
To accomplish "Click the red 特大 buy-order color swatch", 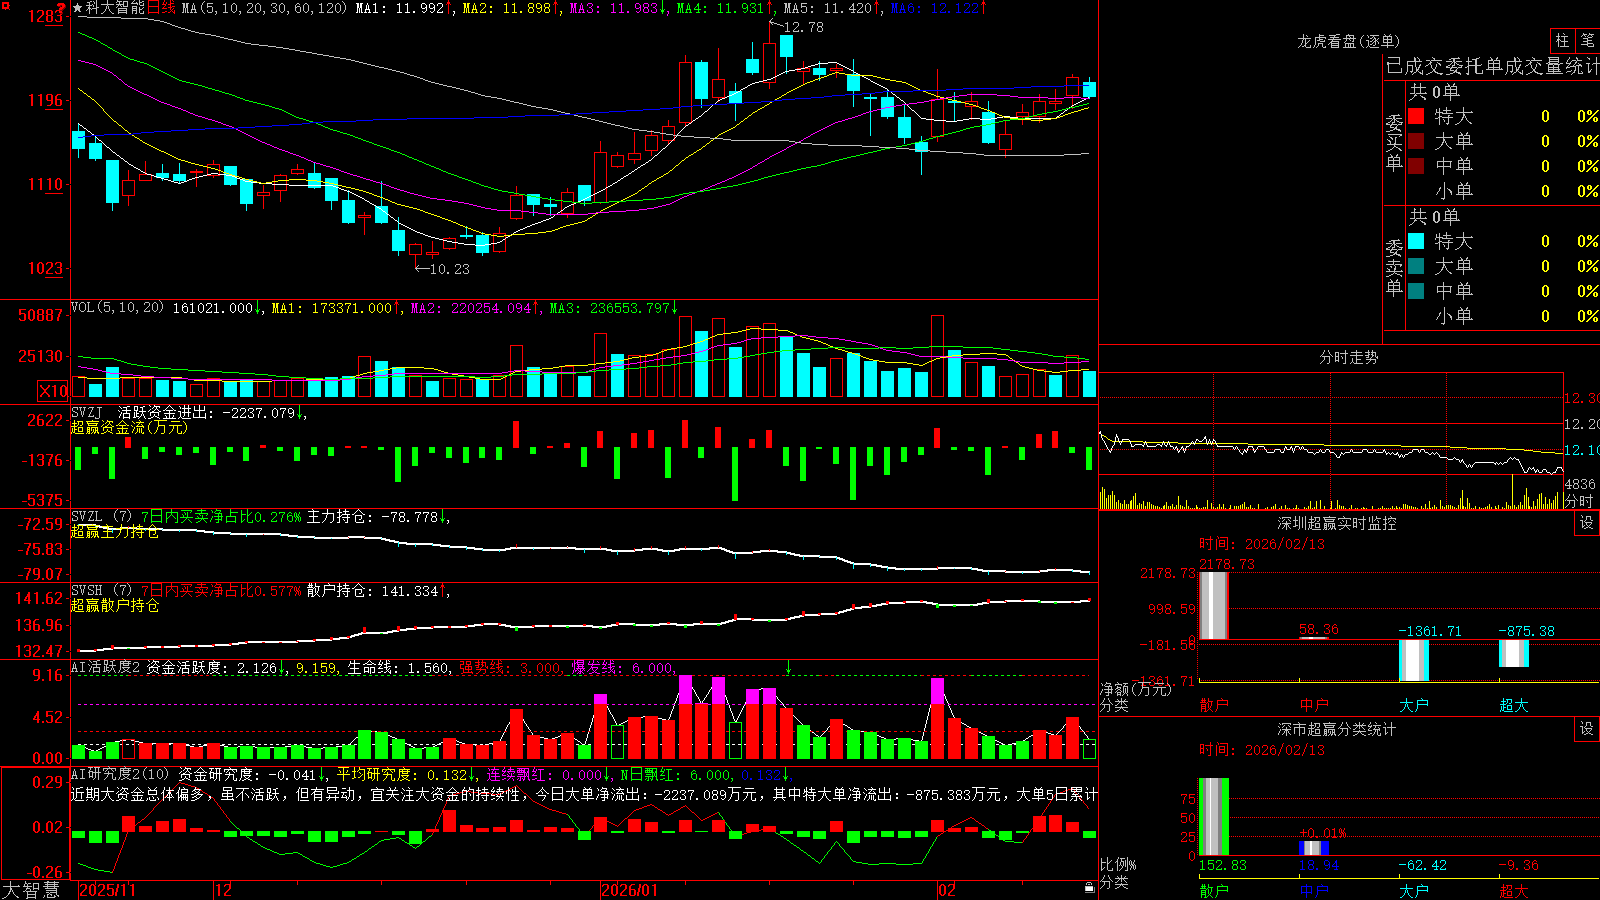I will pyautogui.click(x=1416, y=116).
